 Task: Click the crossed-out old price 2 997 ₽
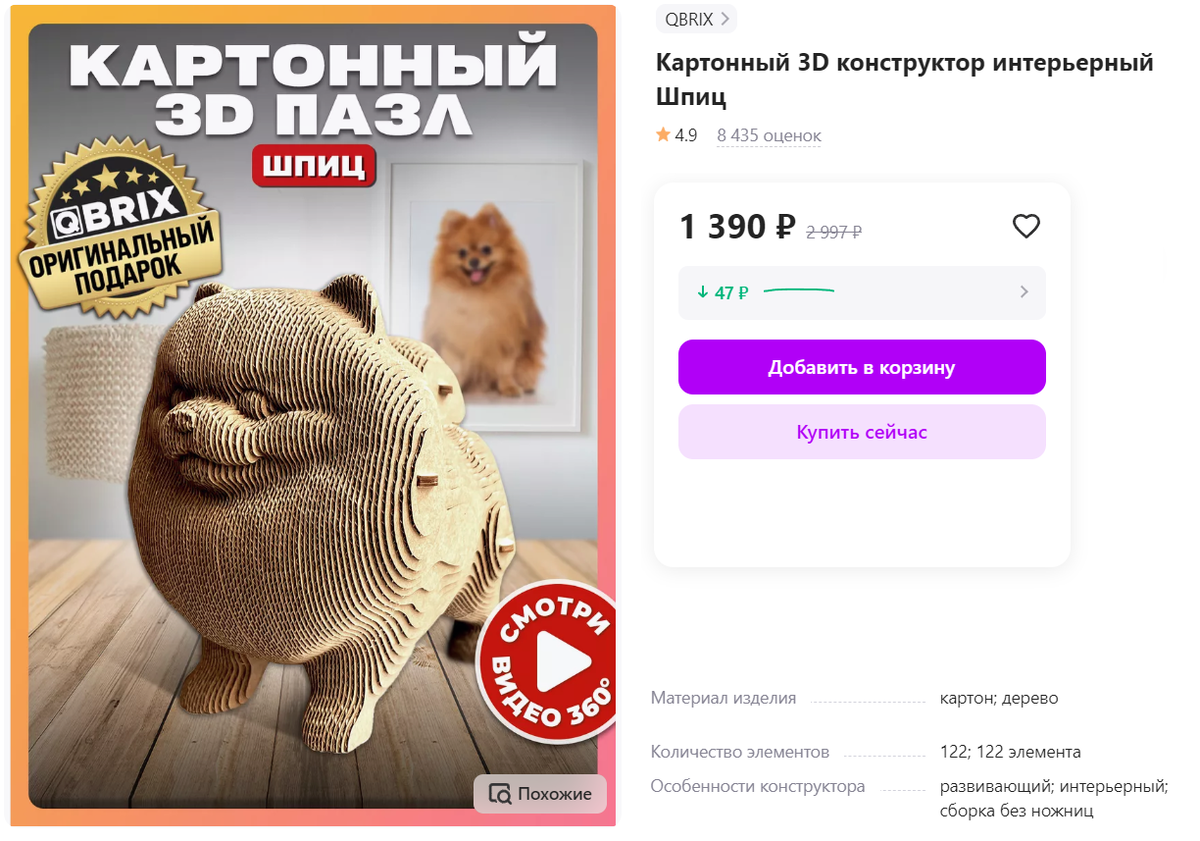834,232
